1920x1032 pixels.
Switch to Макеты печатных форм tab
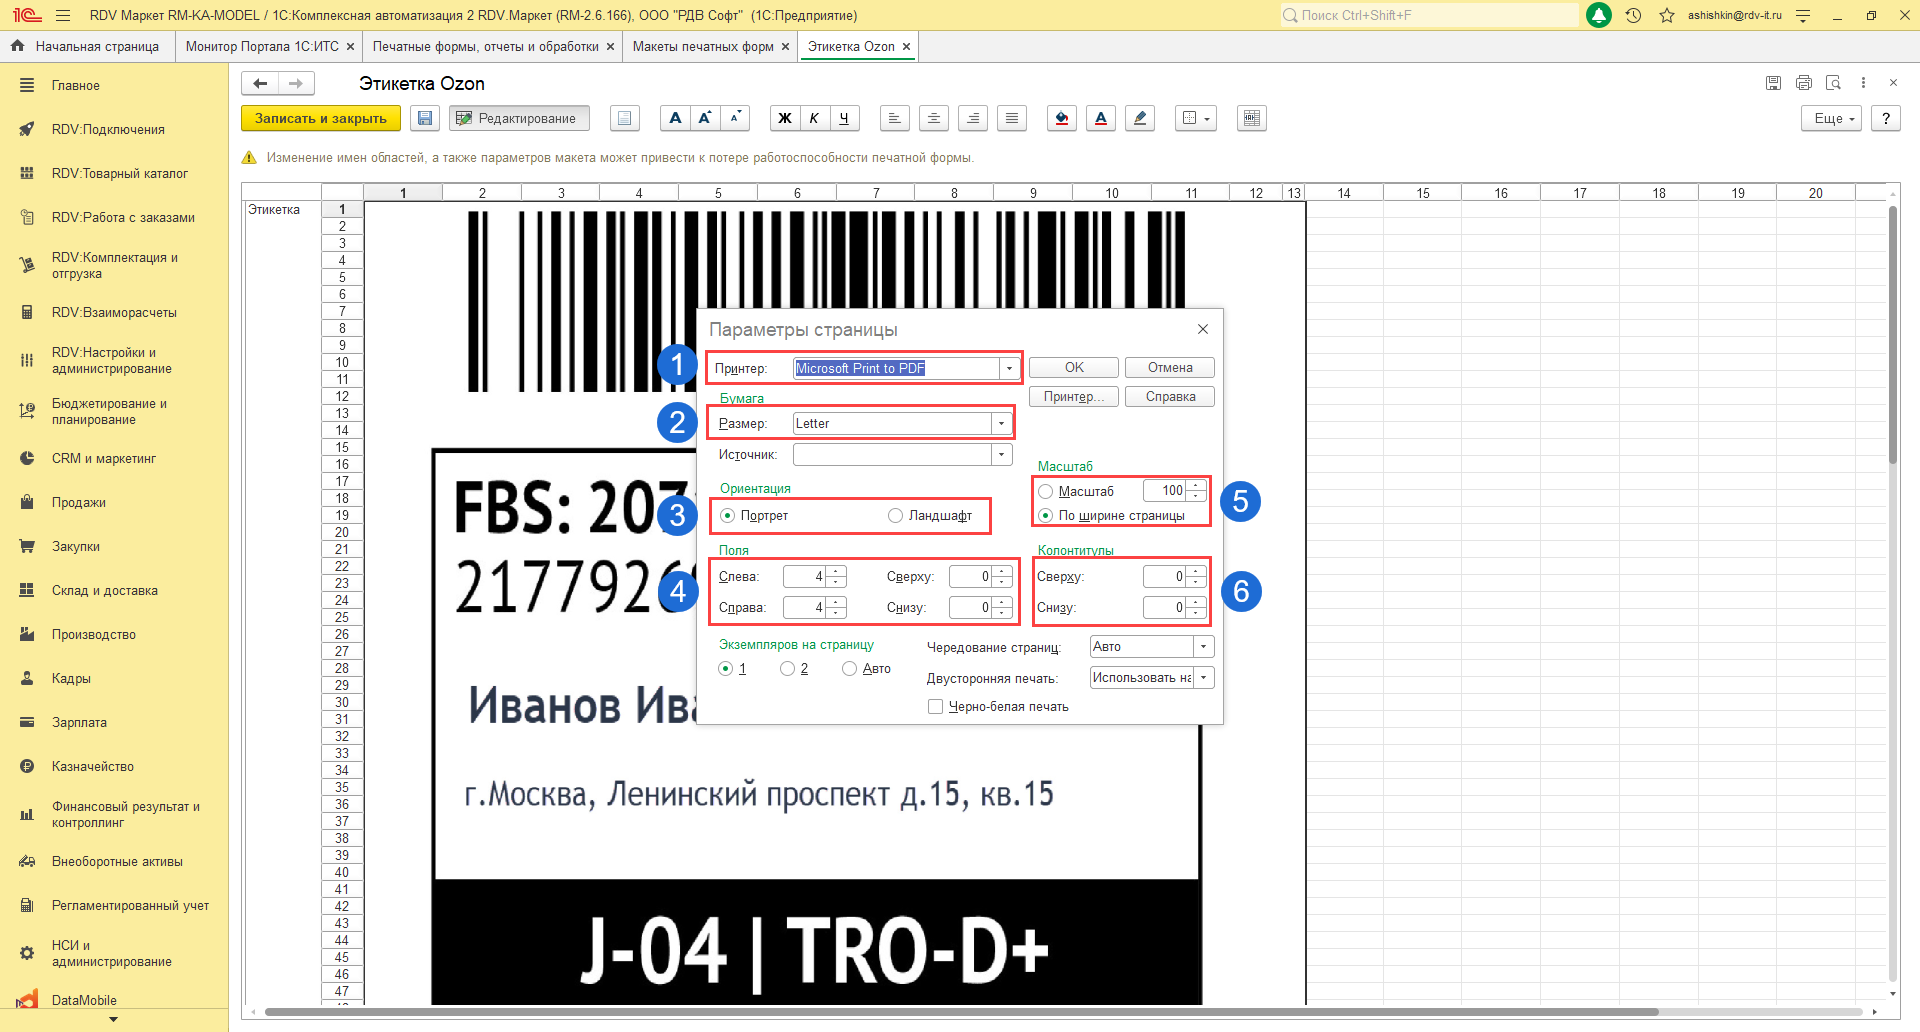703,46
